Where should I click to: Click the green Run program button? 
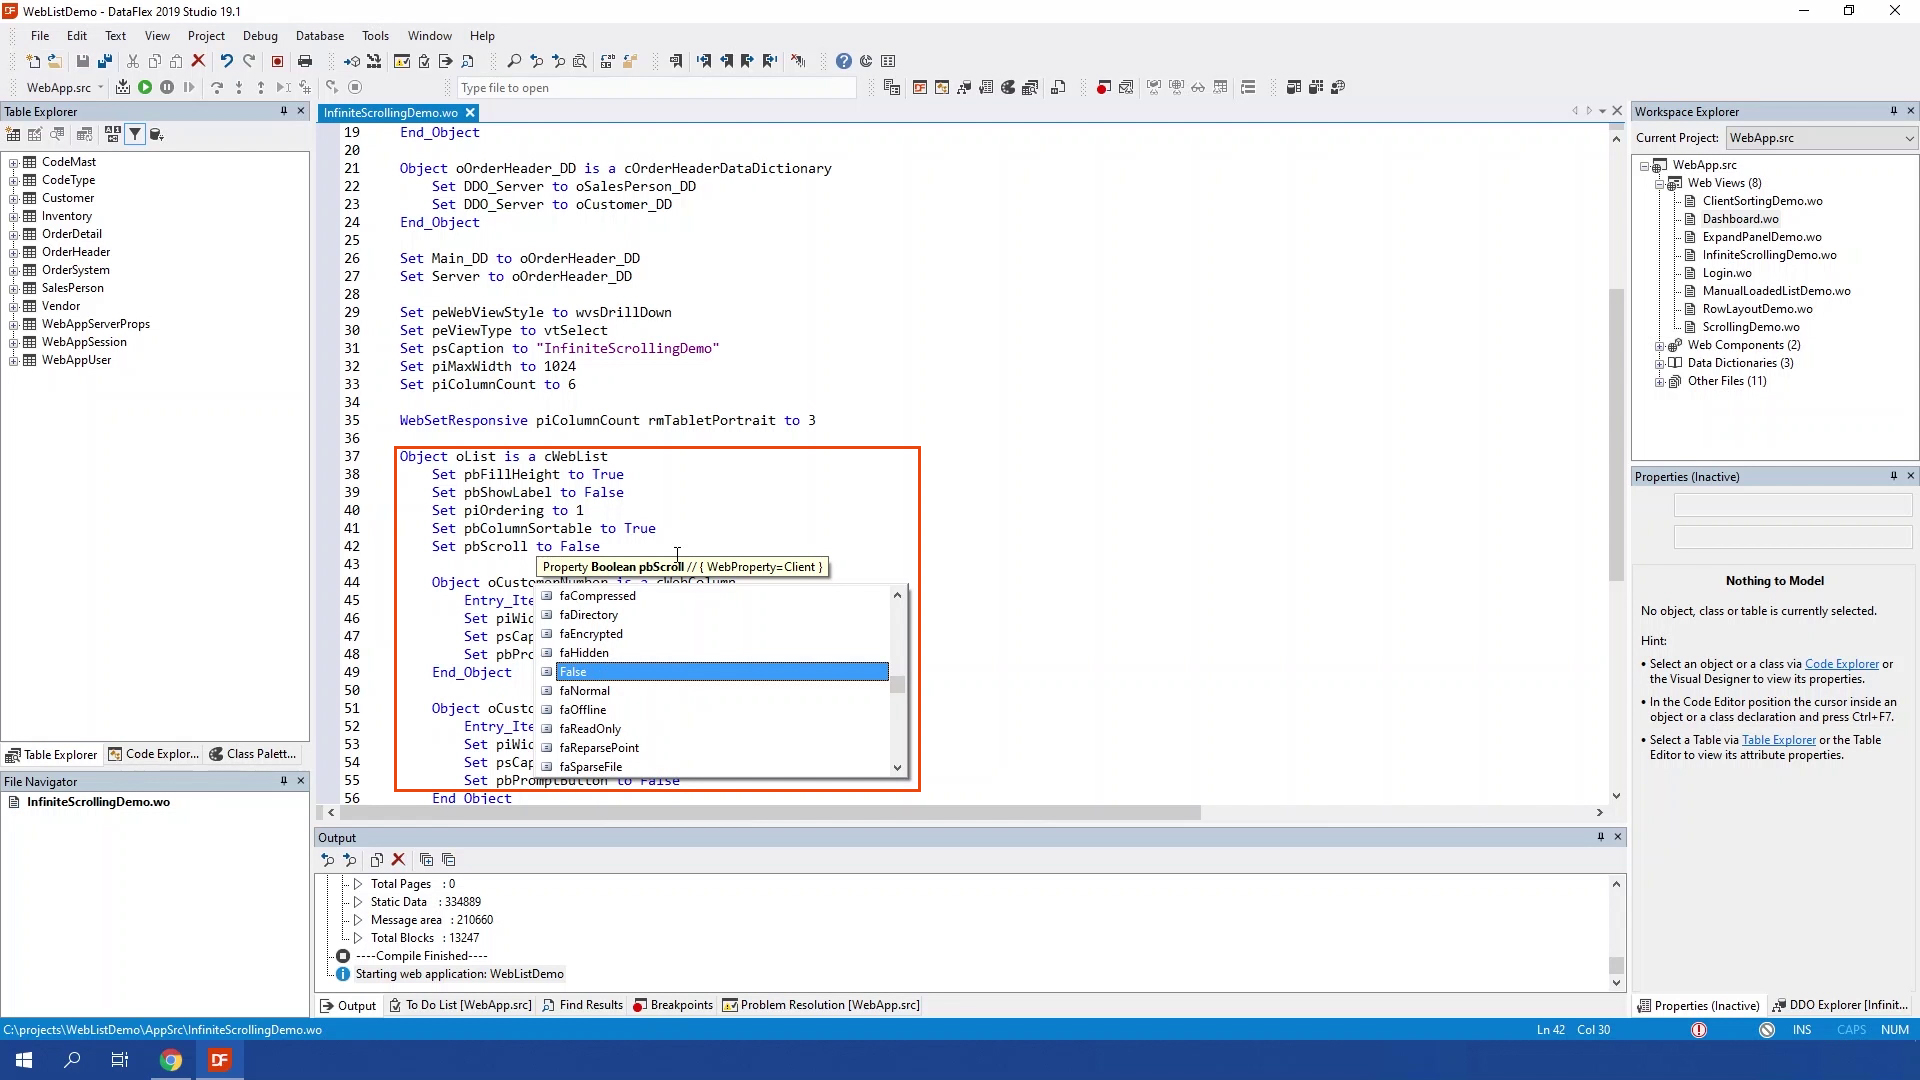(x=145, y=88)
